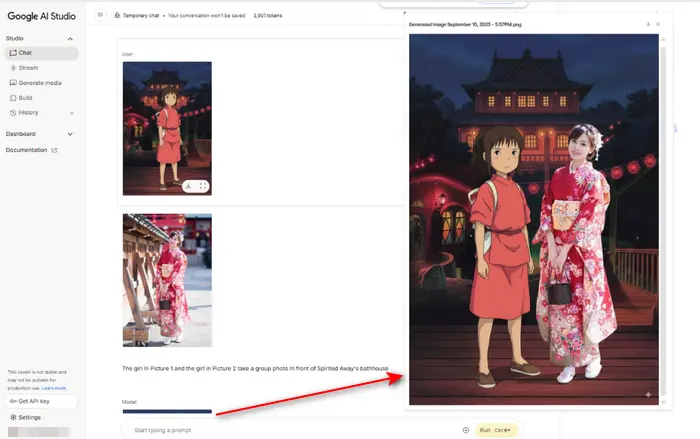Click the 3,901 tokens count
This screenshot has width=700, height=439.
(x=267, y=15)
